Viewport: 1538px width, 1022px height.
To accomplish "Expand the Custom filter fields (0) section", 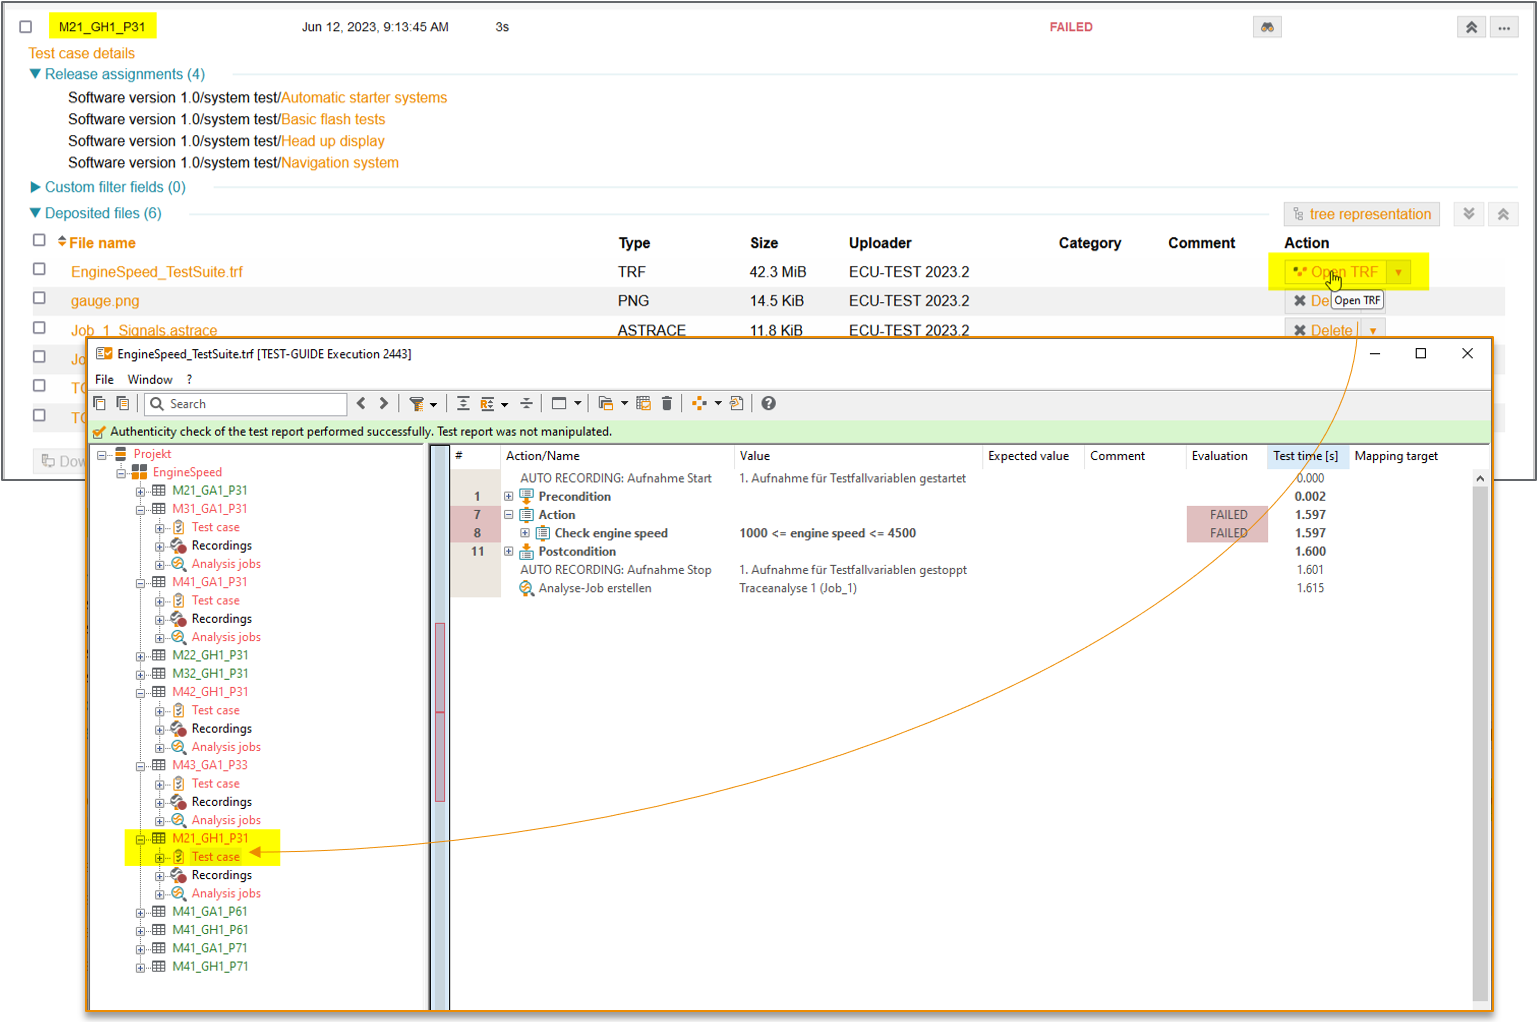I will [x=36, y=187].
